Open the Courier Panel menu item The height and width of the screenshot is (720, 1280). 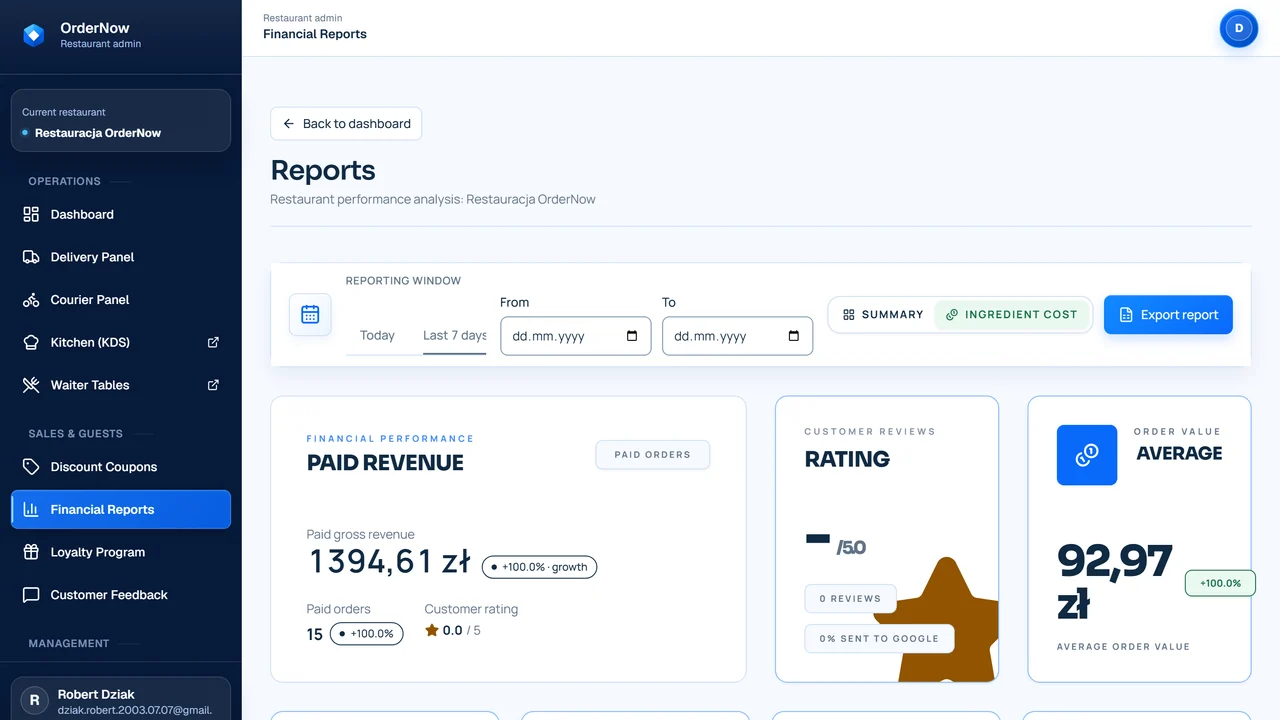(121, 300)
